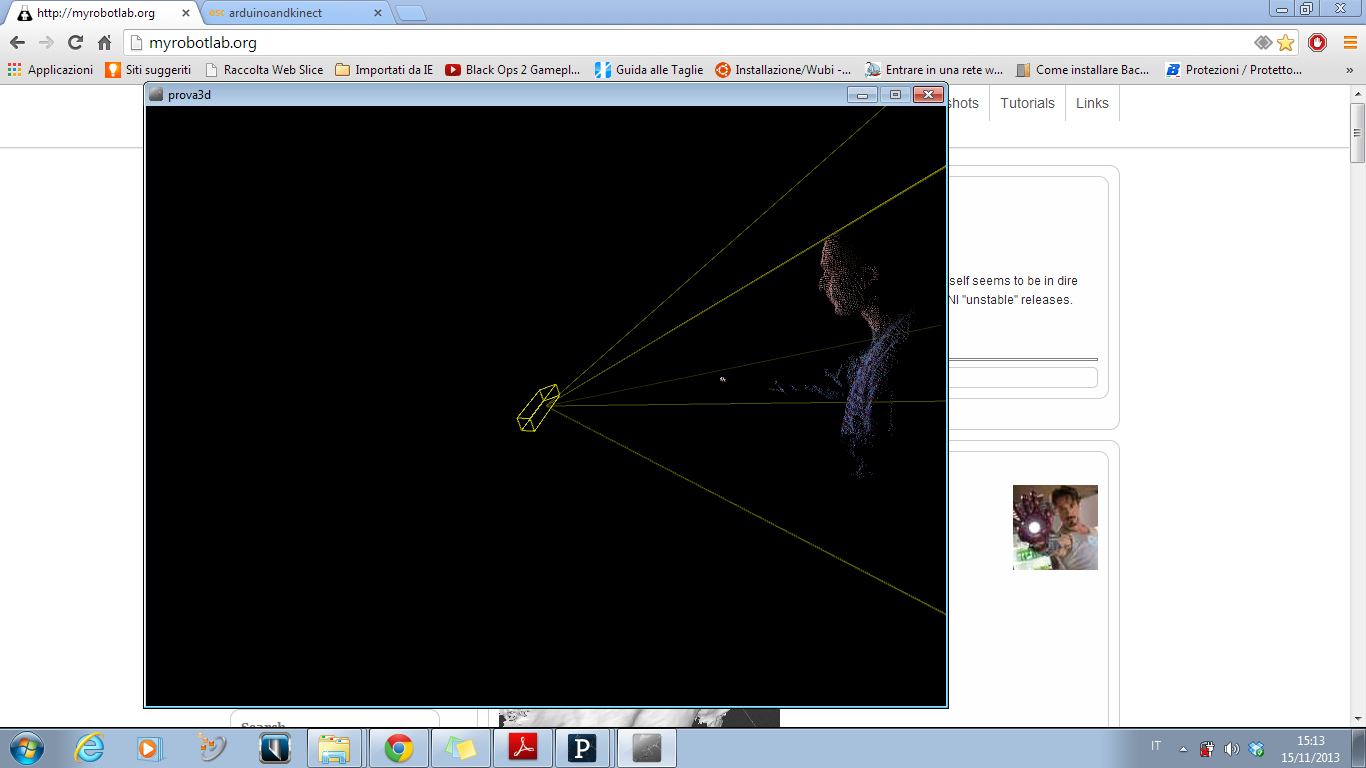Switch to Chrome in the taskbar
The image size is (1366, 768).
click(x=399, y=748)
